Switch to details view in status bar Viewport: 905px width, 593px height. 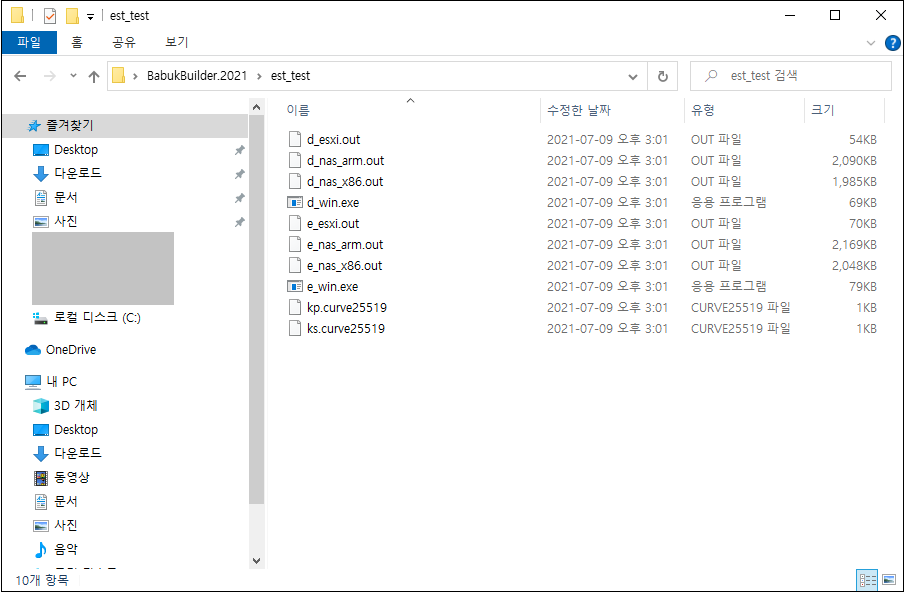(x=867, y=579)
